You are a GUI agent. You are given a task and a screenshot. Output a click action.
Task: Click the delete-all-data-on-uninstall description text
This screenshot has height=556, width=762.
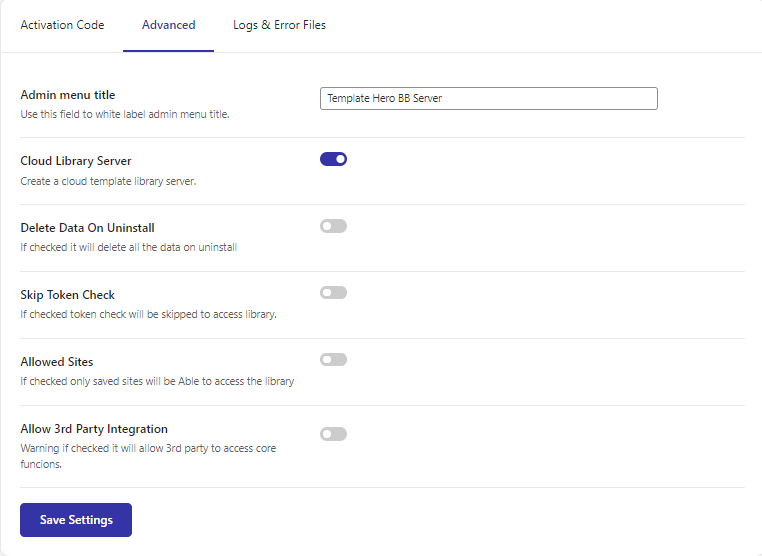click(x=128, y=247)
